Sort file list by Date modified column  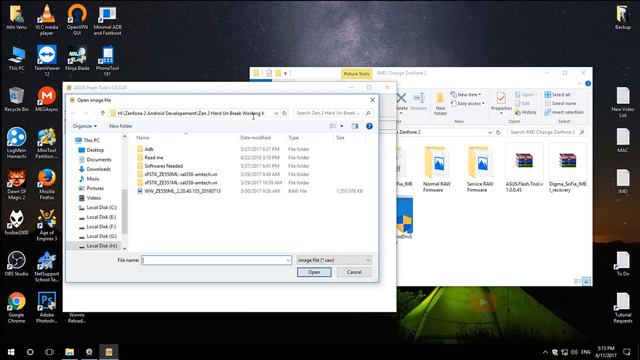pos(255,138)
